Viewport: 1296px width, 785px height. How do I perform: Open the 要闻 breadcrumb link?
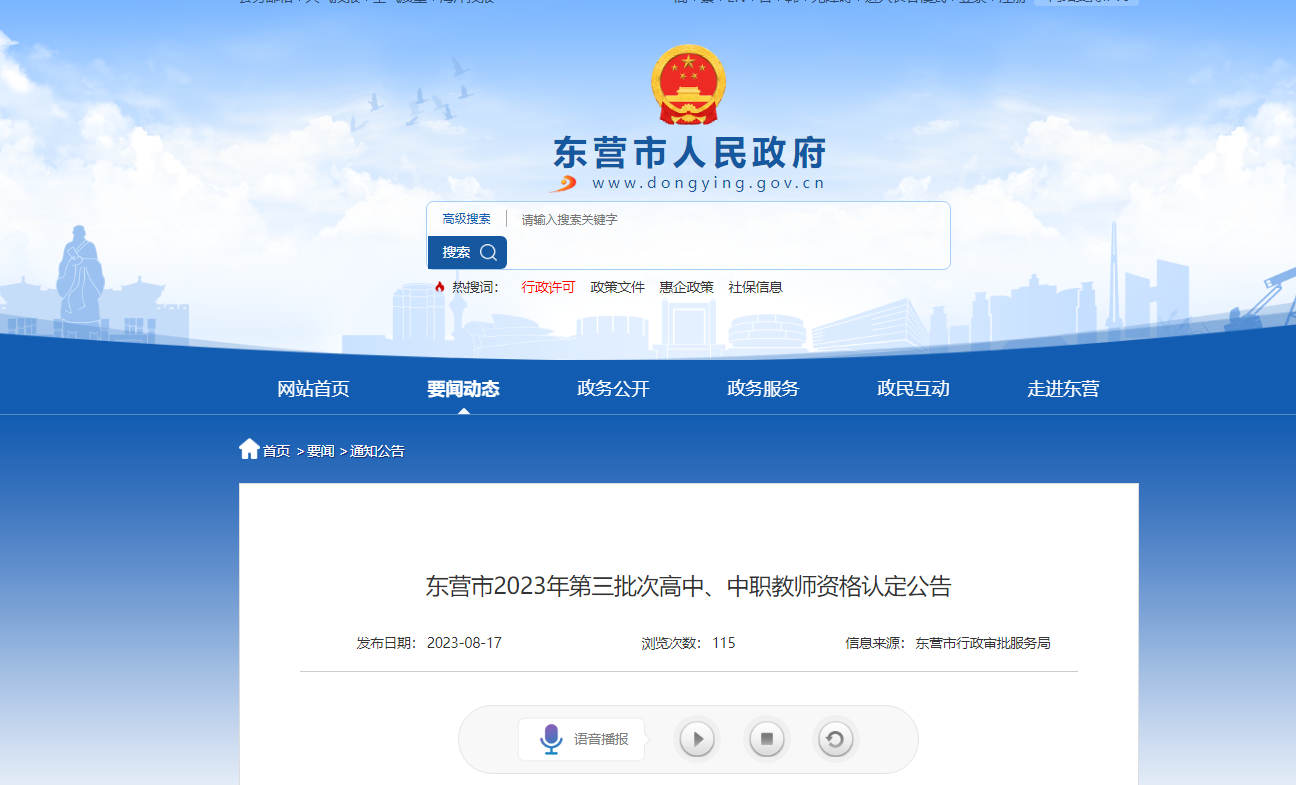click(320, 451)
